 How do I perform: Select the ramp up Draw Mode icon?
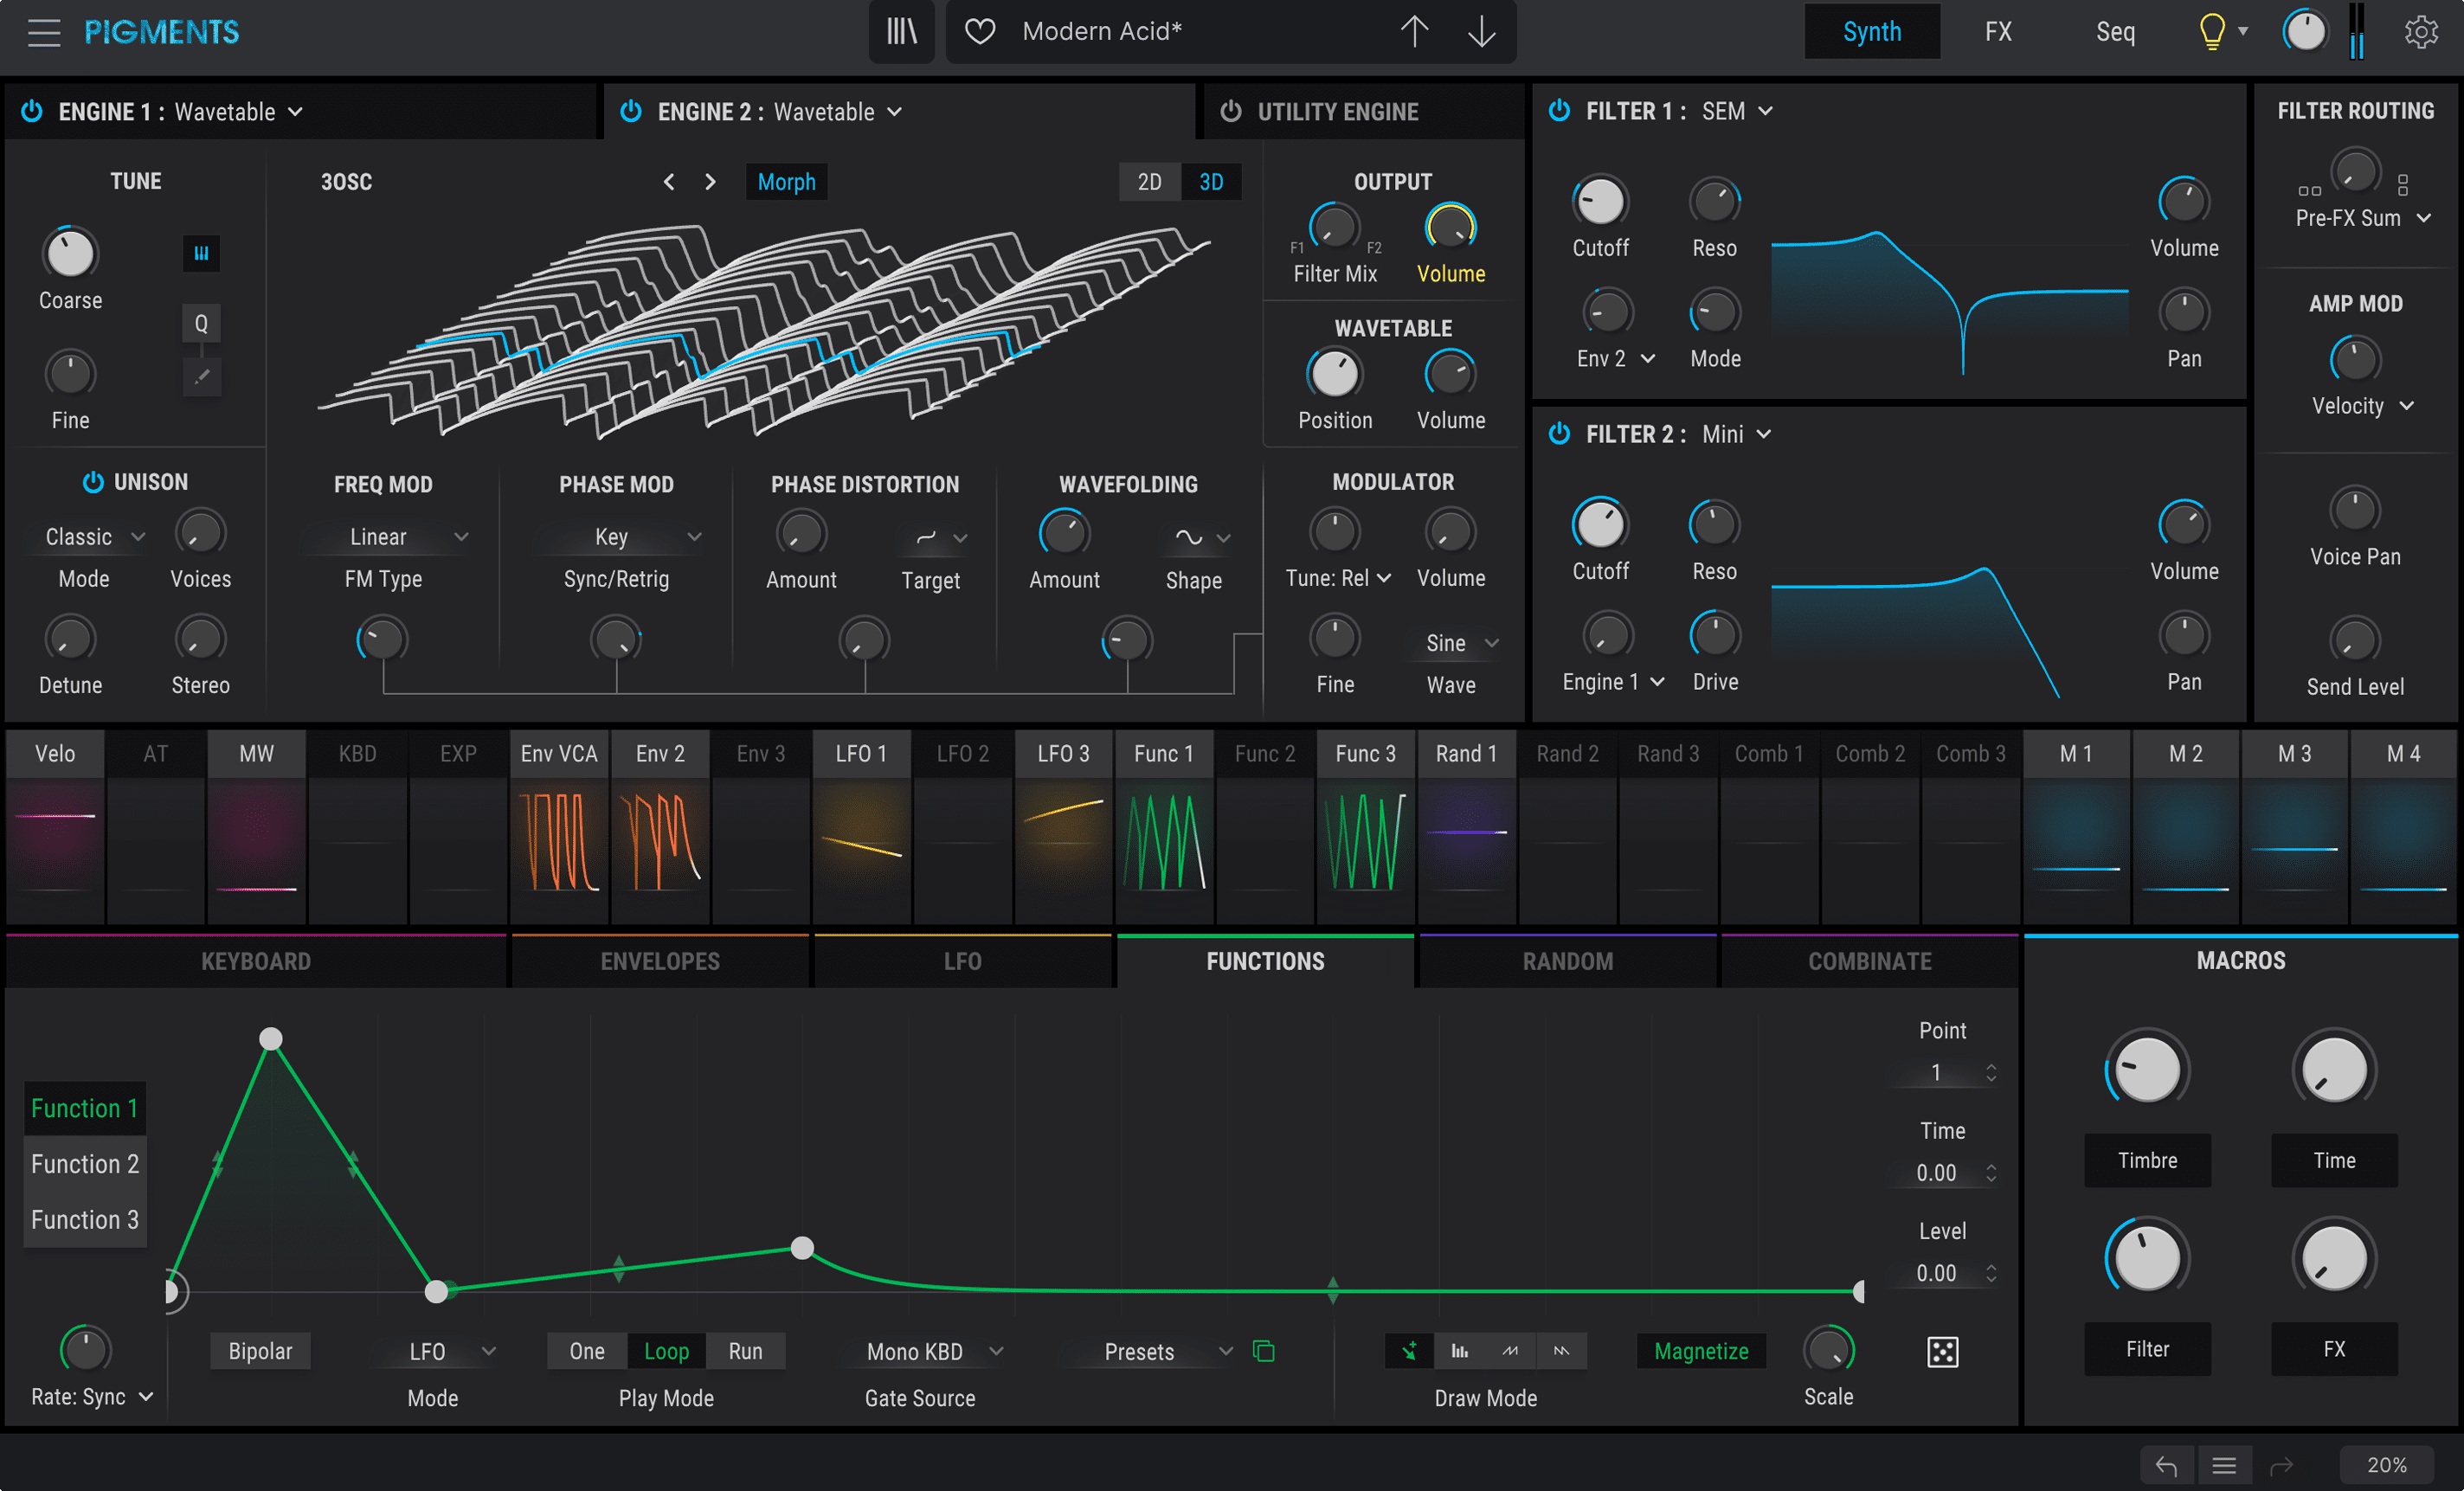coord(1510,1351)
